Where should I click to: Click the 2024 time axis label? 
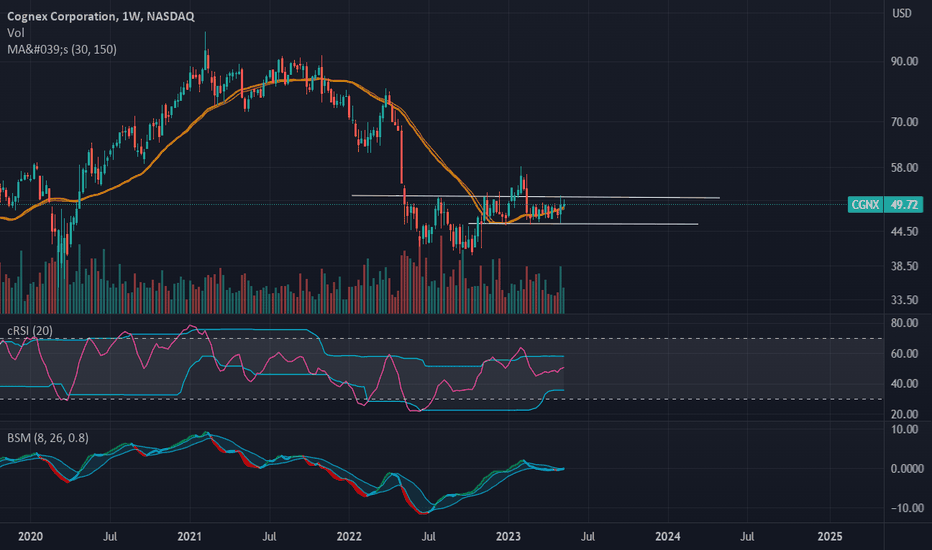[667, 536]
